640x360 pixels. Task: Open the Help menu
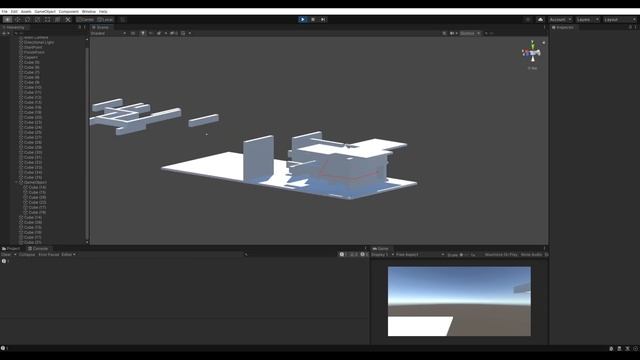coord(103,11)
